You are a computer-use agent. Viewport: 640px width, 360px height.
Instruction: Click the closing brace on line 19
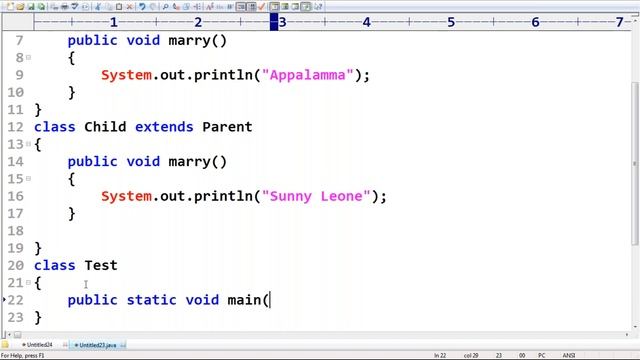click(x=38, y=248)
